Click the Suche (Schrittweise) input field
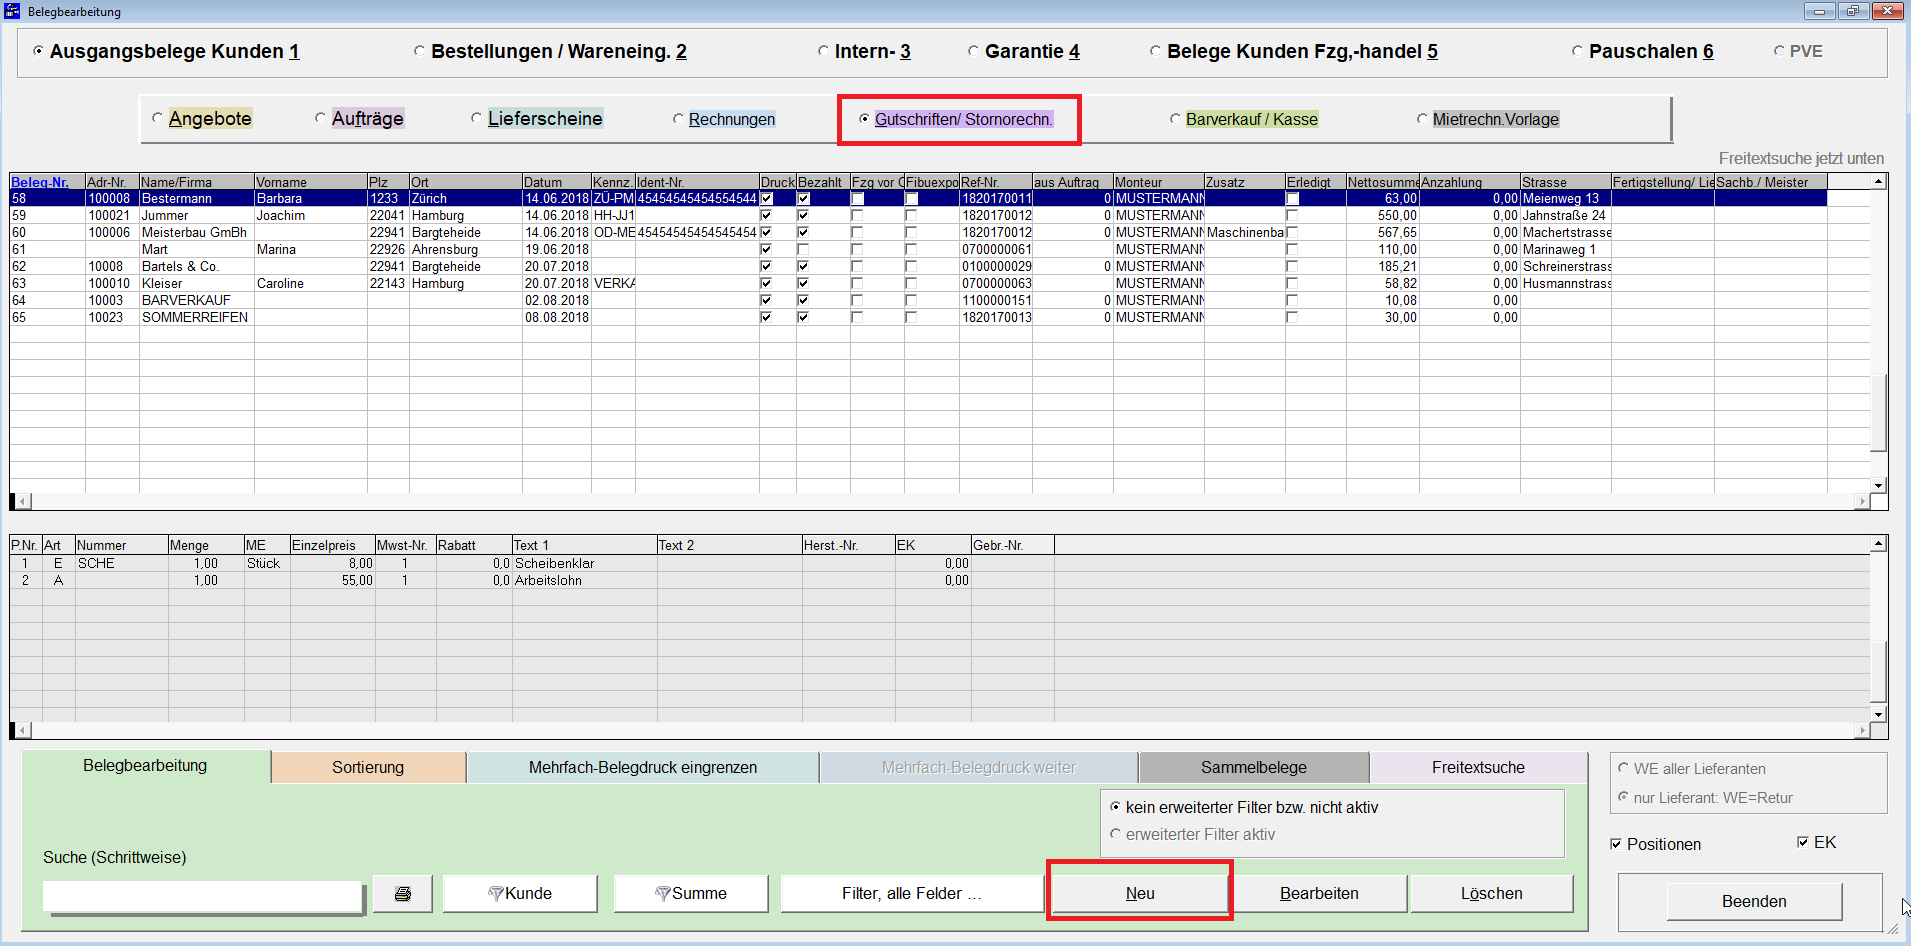 click(202, 896)
